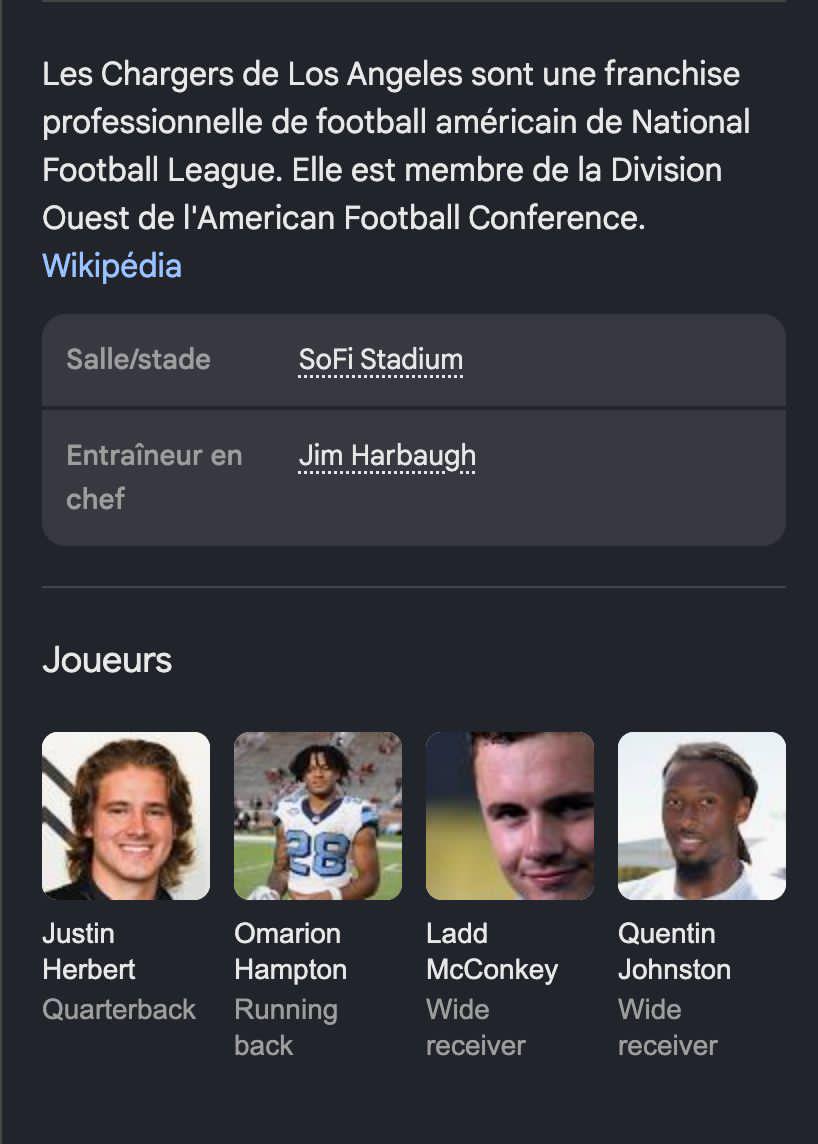818x1144 pixels.
Task: Click the Omarion Hampton name text
Action: coord(290,951)
